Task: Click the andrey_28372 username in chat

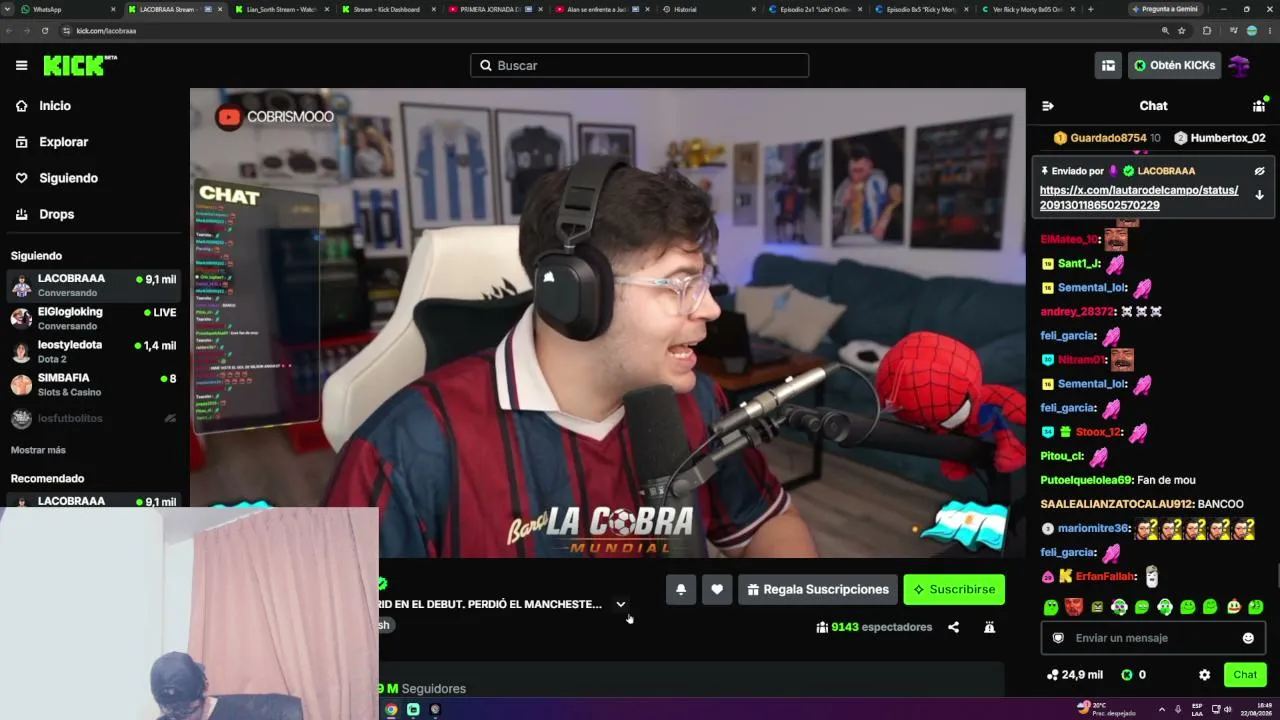Action: coord(1076,312)
